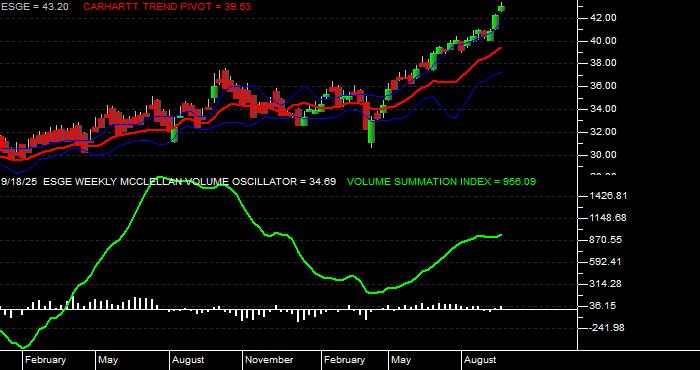Click the long green candle at the lowest dip

(x=371, y=132)
